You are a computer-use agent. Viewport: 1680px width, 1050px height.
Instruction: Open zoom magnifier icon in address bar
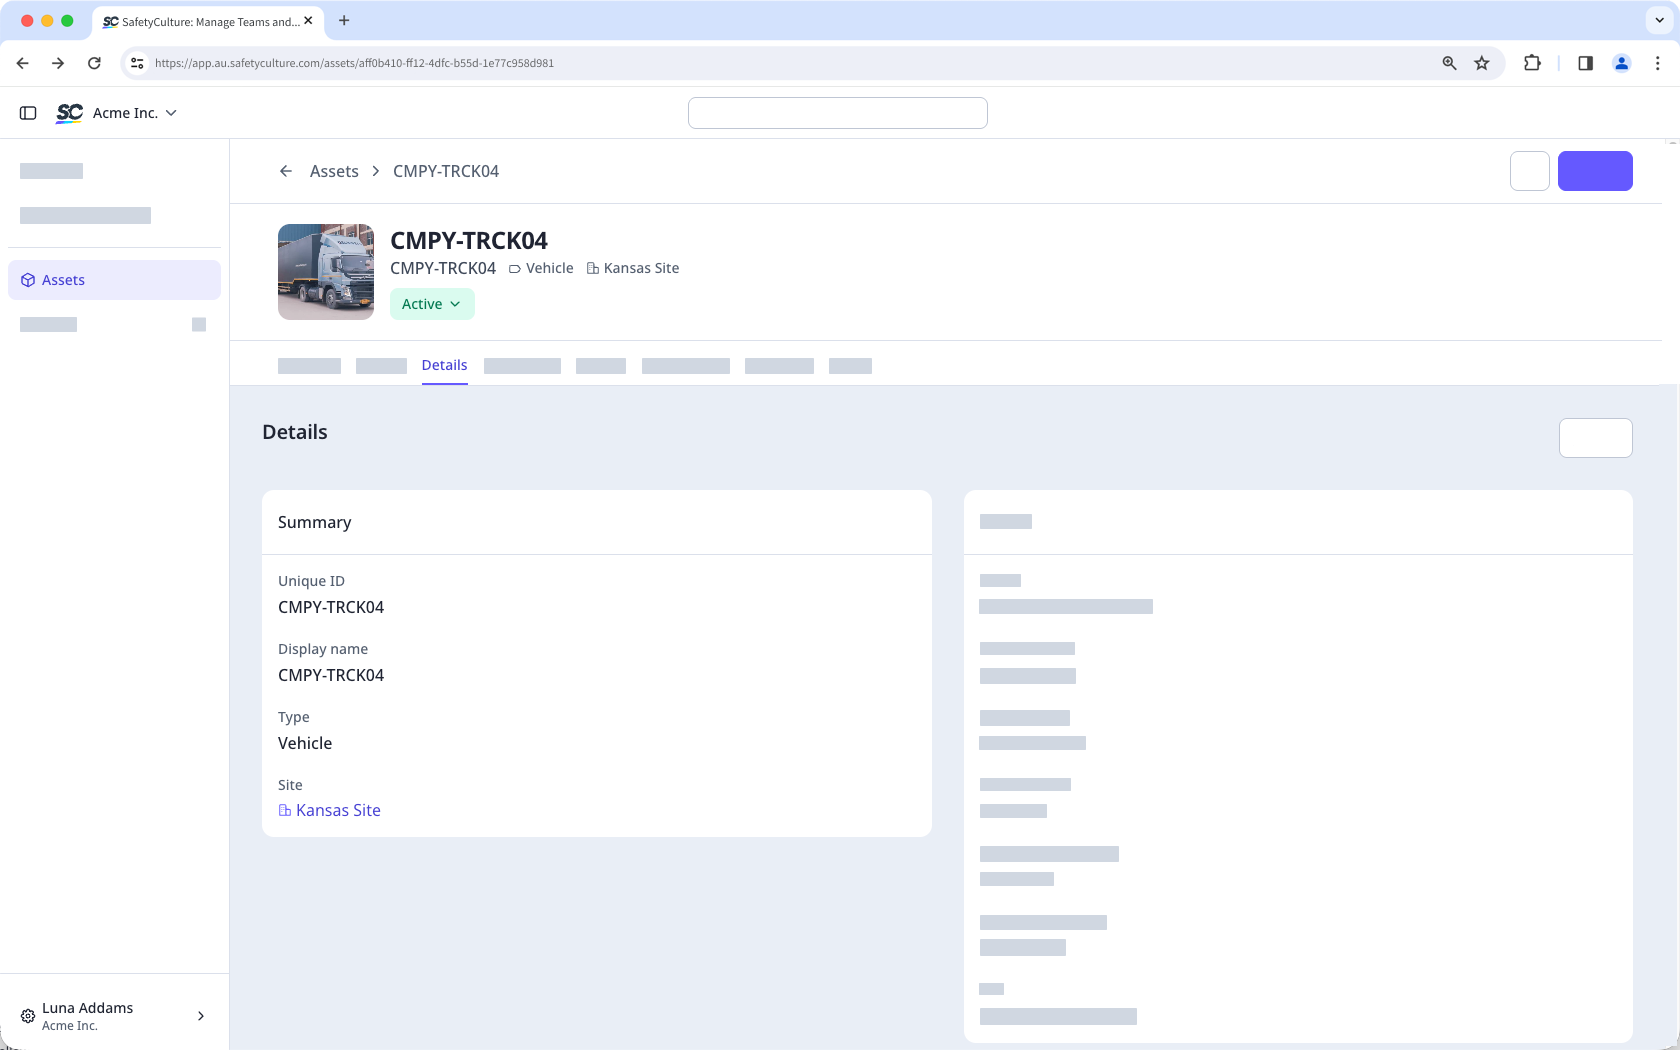point(1449,63)
